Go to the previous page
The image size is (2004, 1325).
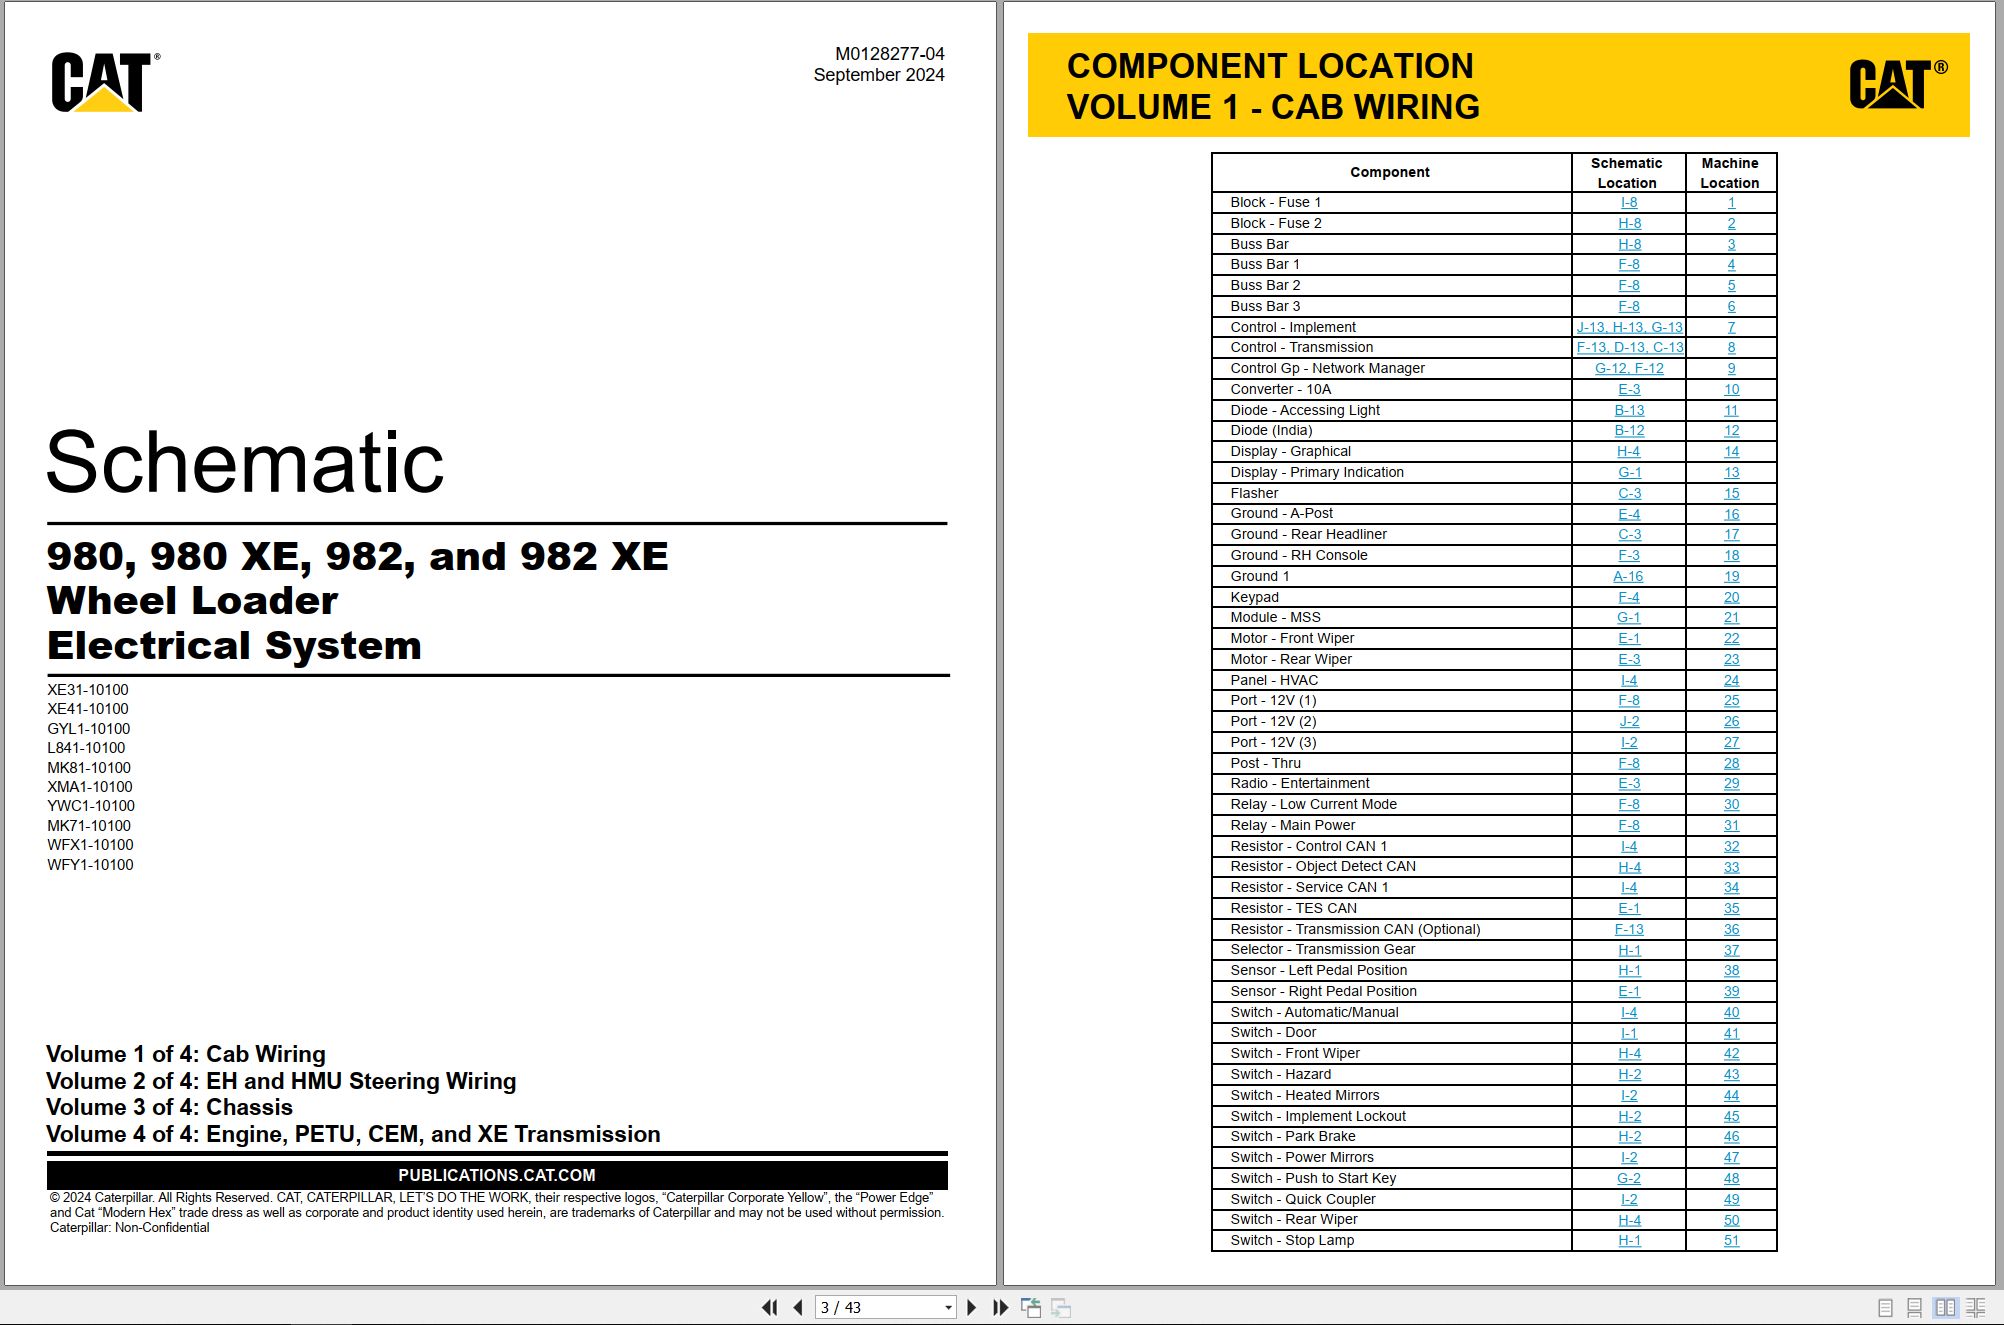pos(798,1307)
